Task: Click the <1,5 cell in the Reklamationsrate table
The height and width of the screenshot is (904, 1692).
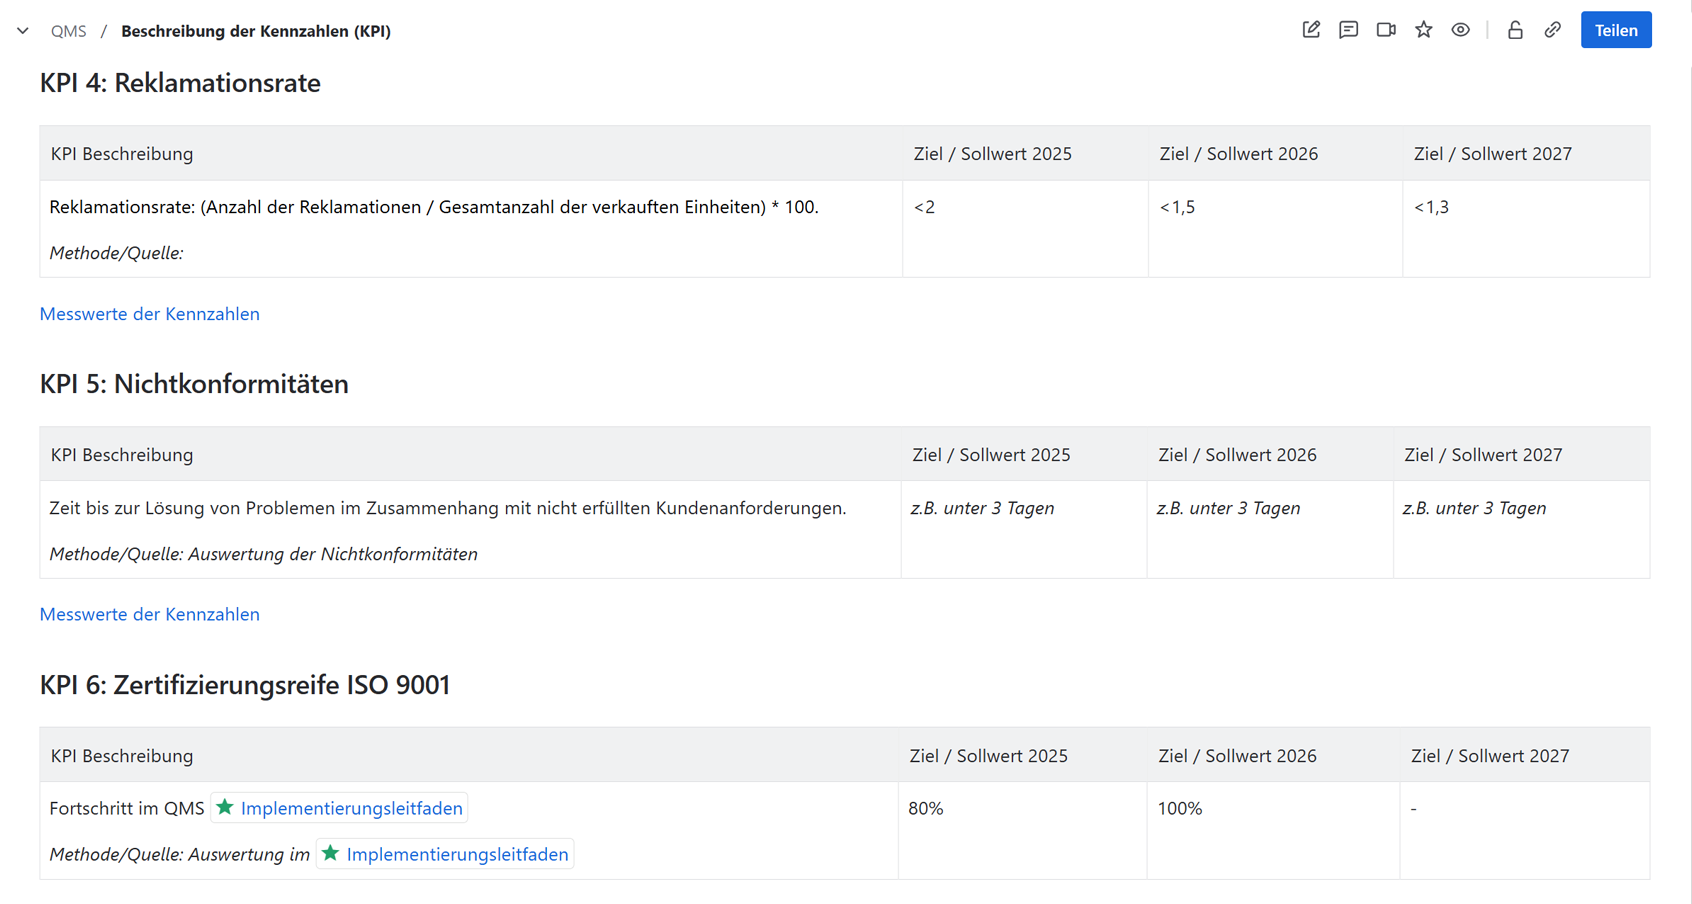Action: (1178, 207)
